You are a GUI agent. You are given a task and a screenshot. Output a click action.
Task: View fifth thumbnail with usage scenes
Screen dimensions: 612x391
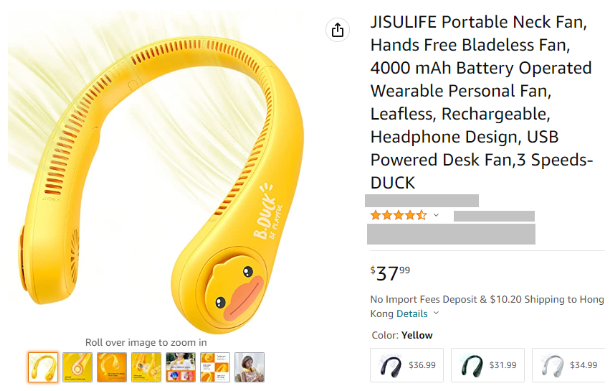click(180, 367)
